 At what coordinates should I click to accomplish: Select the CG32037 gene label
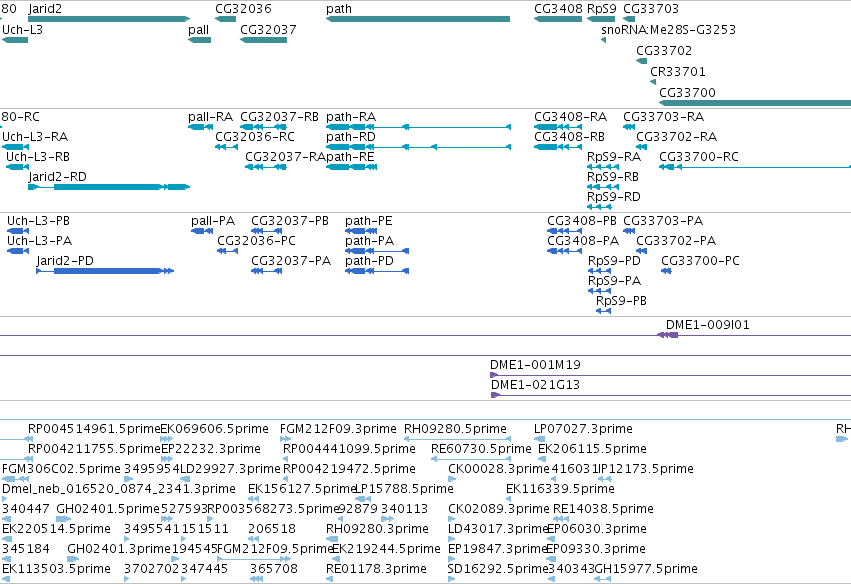[268, 30]
